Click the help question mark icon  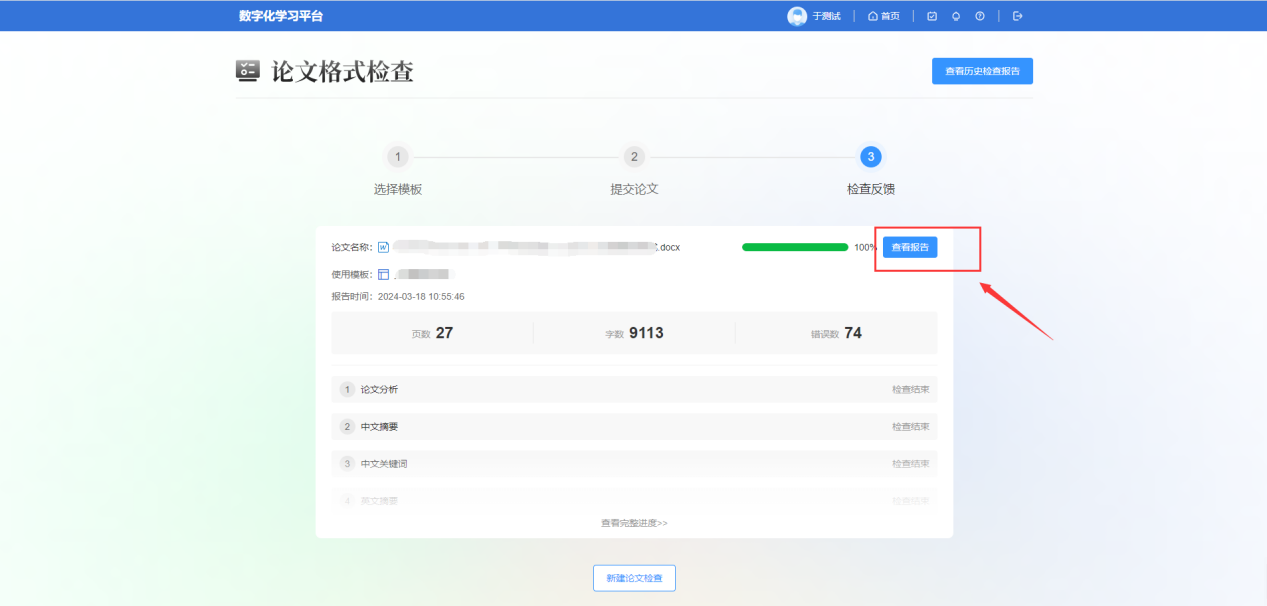980,16
